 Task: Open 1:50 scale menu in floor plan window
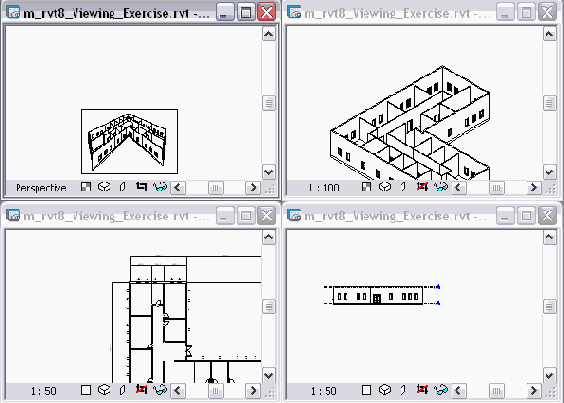[x=44, y=391]
